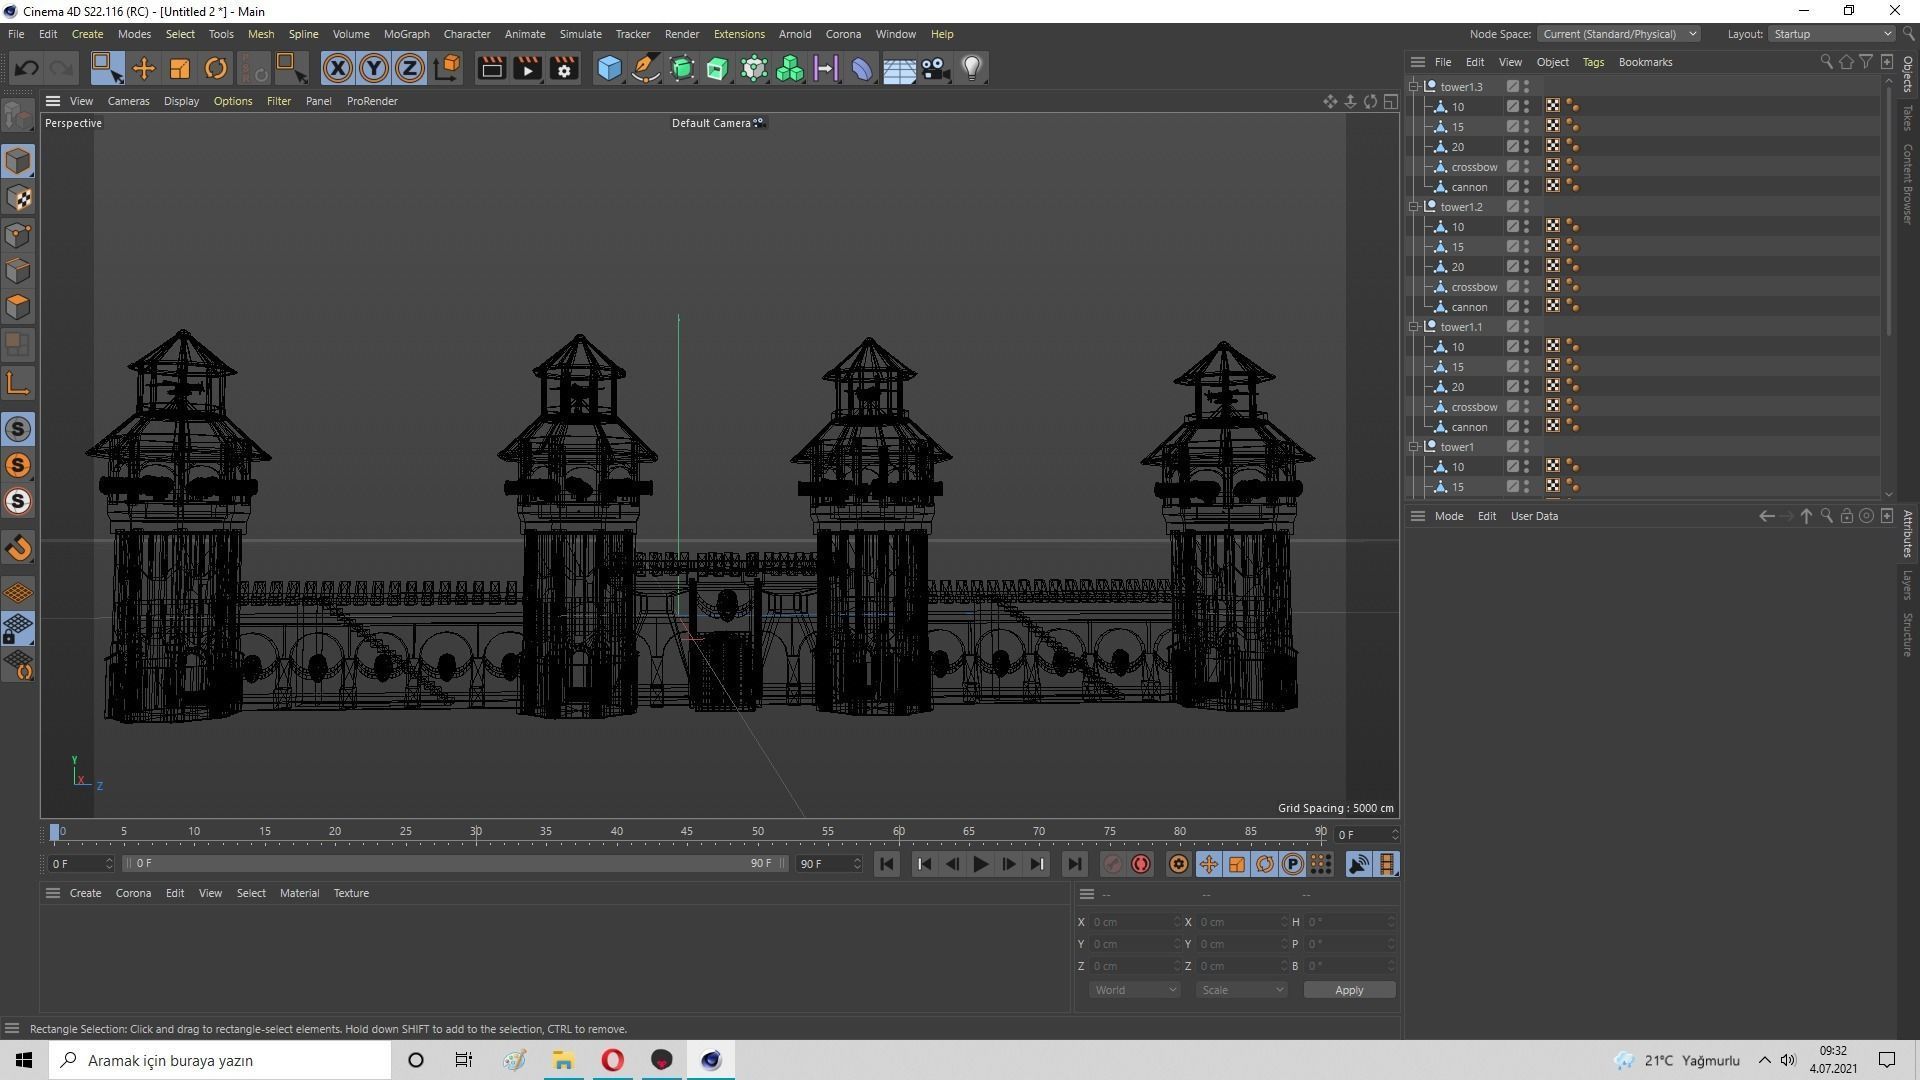1920x1080 pixels.
Task: Play the animation forwards
Action: pos(980,864)
